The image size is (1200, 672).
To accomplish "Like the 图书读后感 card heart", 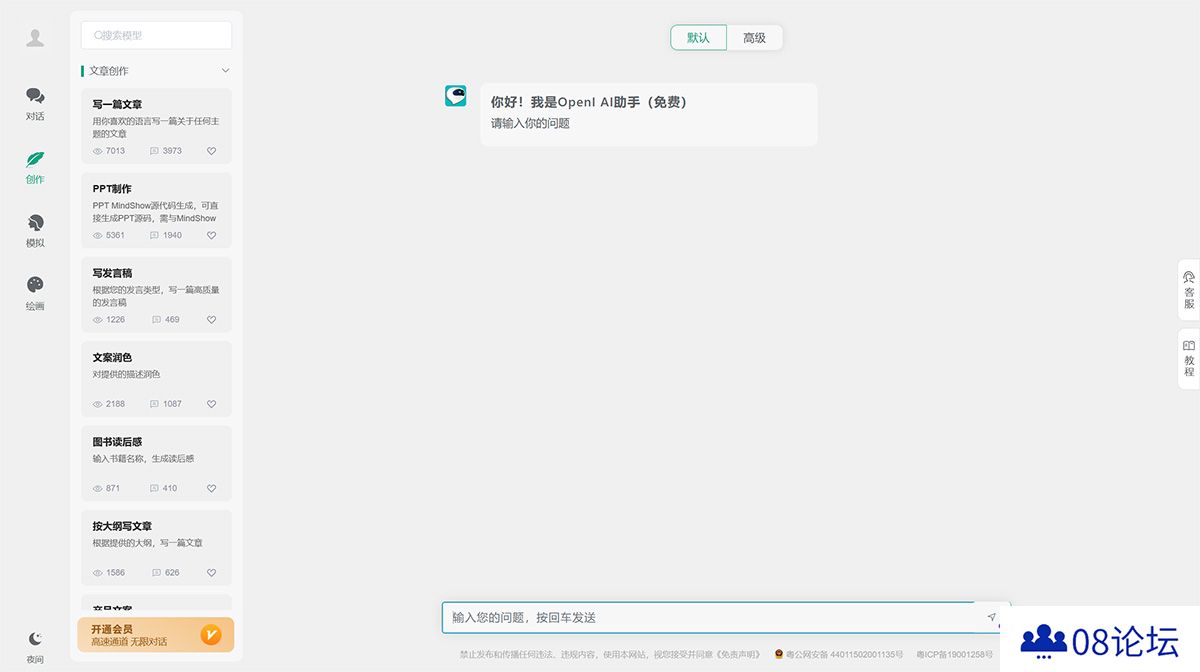I will coord(211,488).
